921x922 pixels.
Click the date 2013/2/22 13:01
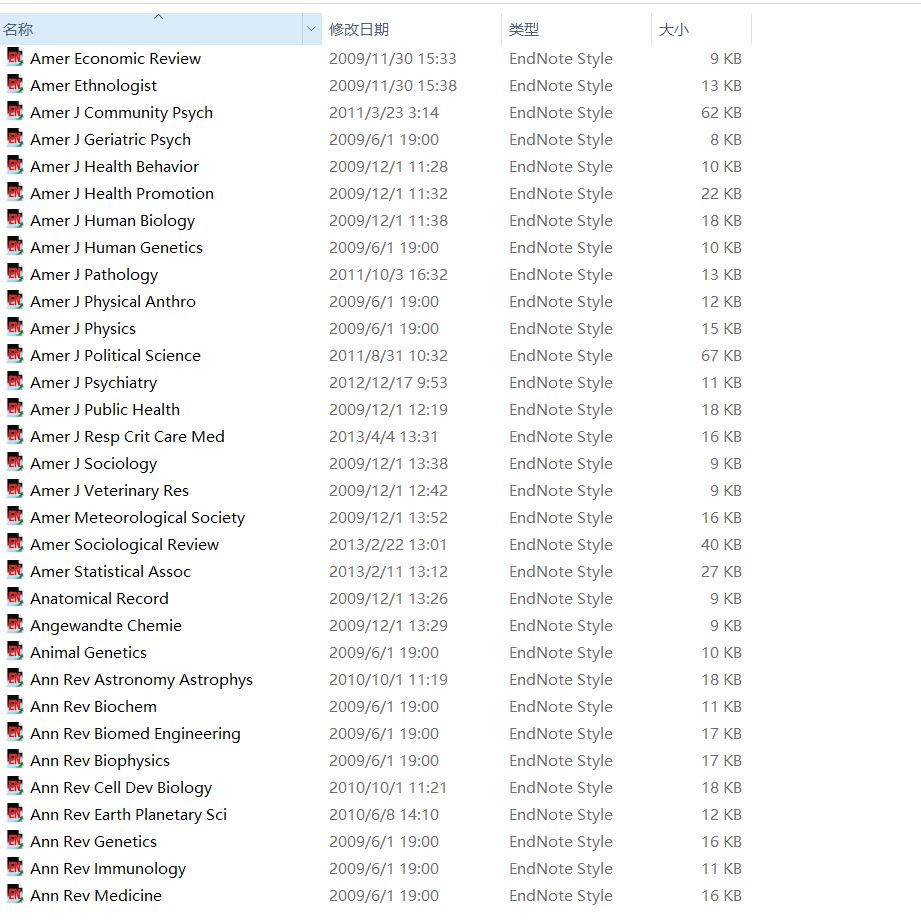point(388,544)
